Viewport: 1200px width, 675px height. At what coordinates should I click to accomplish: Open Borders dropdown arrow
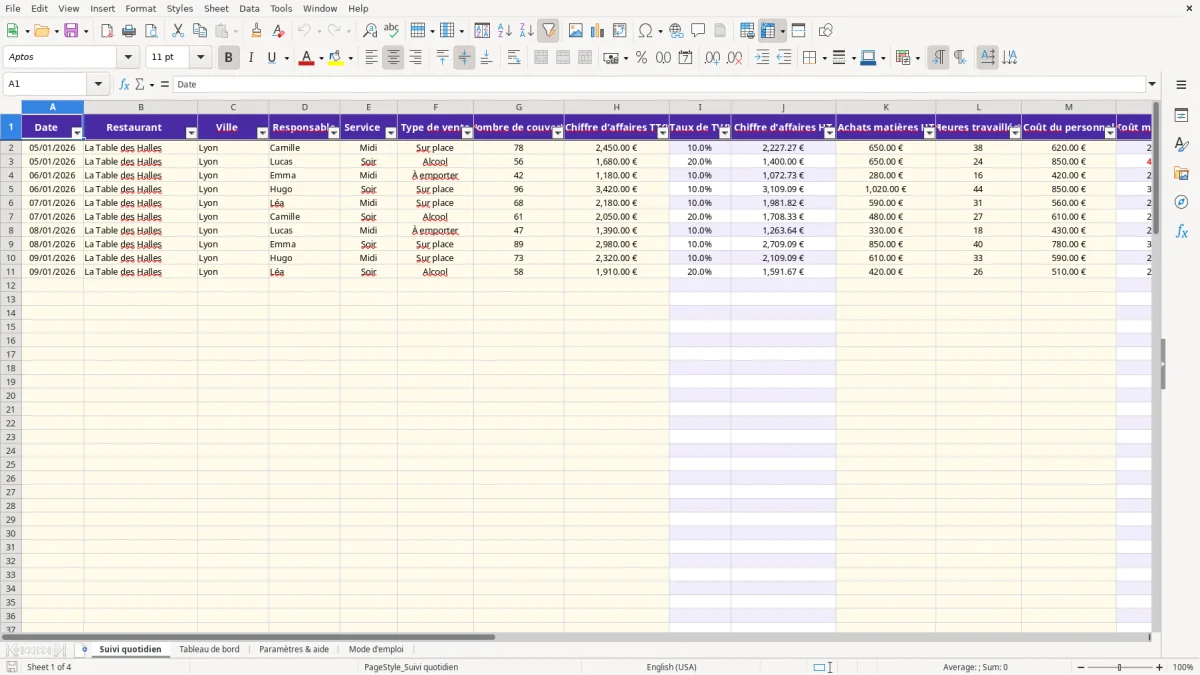tap(826, 58)
